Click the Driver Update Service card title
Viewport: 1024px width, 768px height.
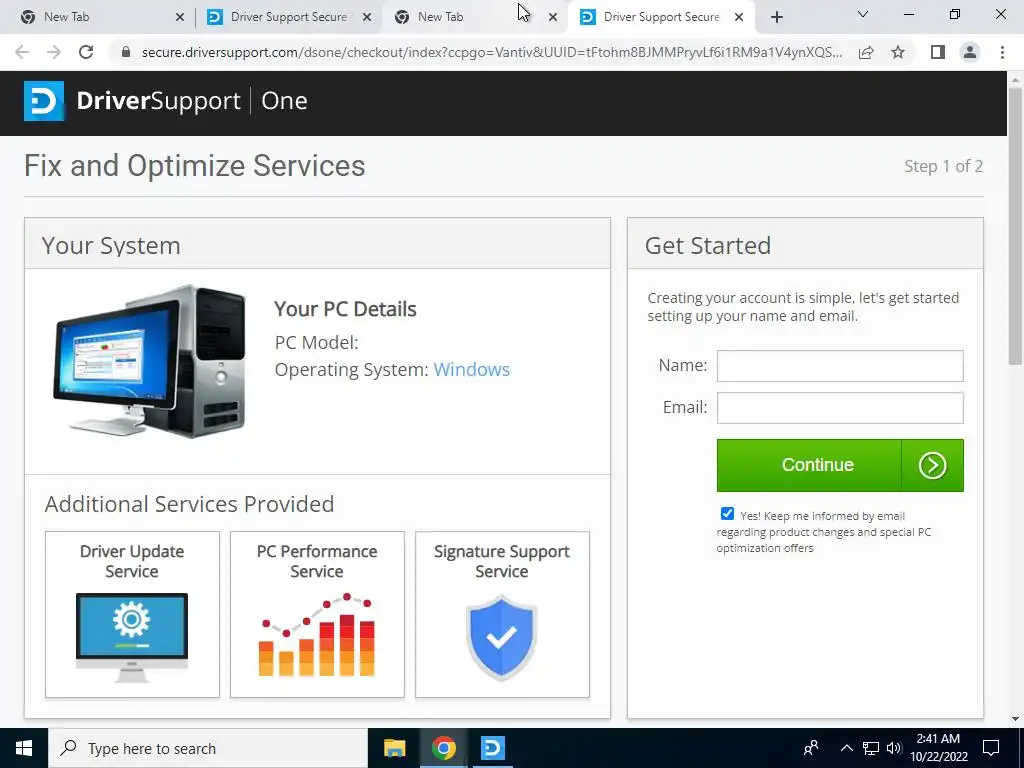pos(132,561)
